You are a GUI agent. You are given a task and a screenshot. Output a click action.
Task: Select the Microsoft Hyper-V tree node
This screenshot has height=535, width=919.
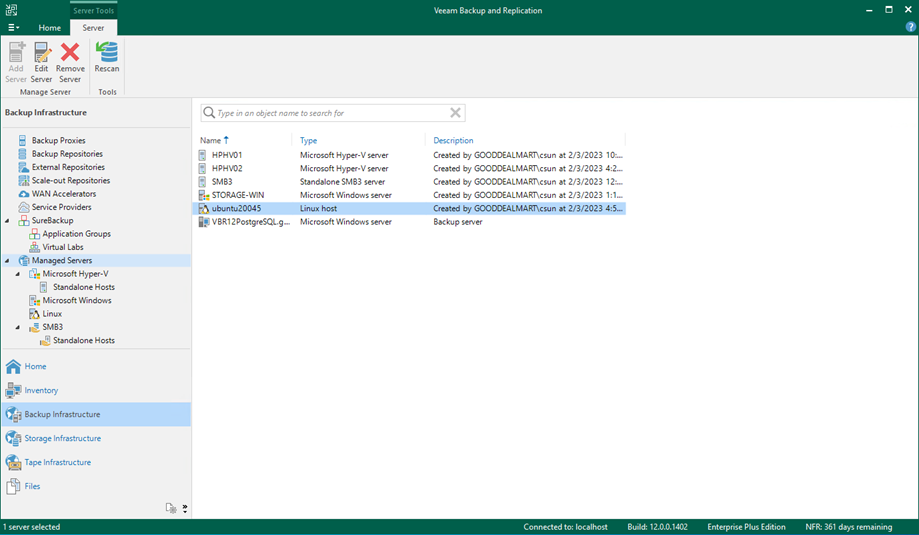pos(75,274)
